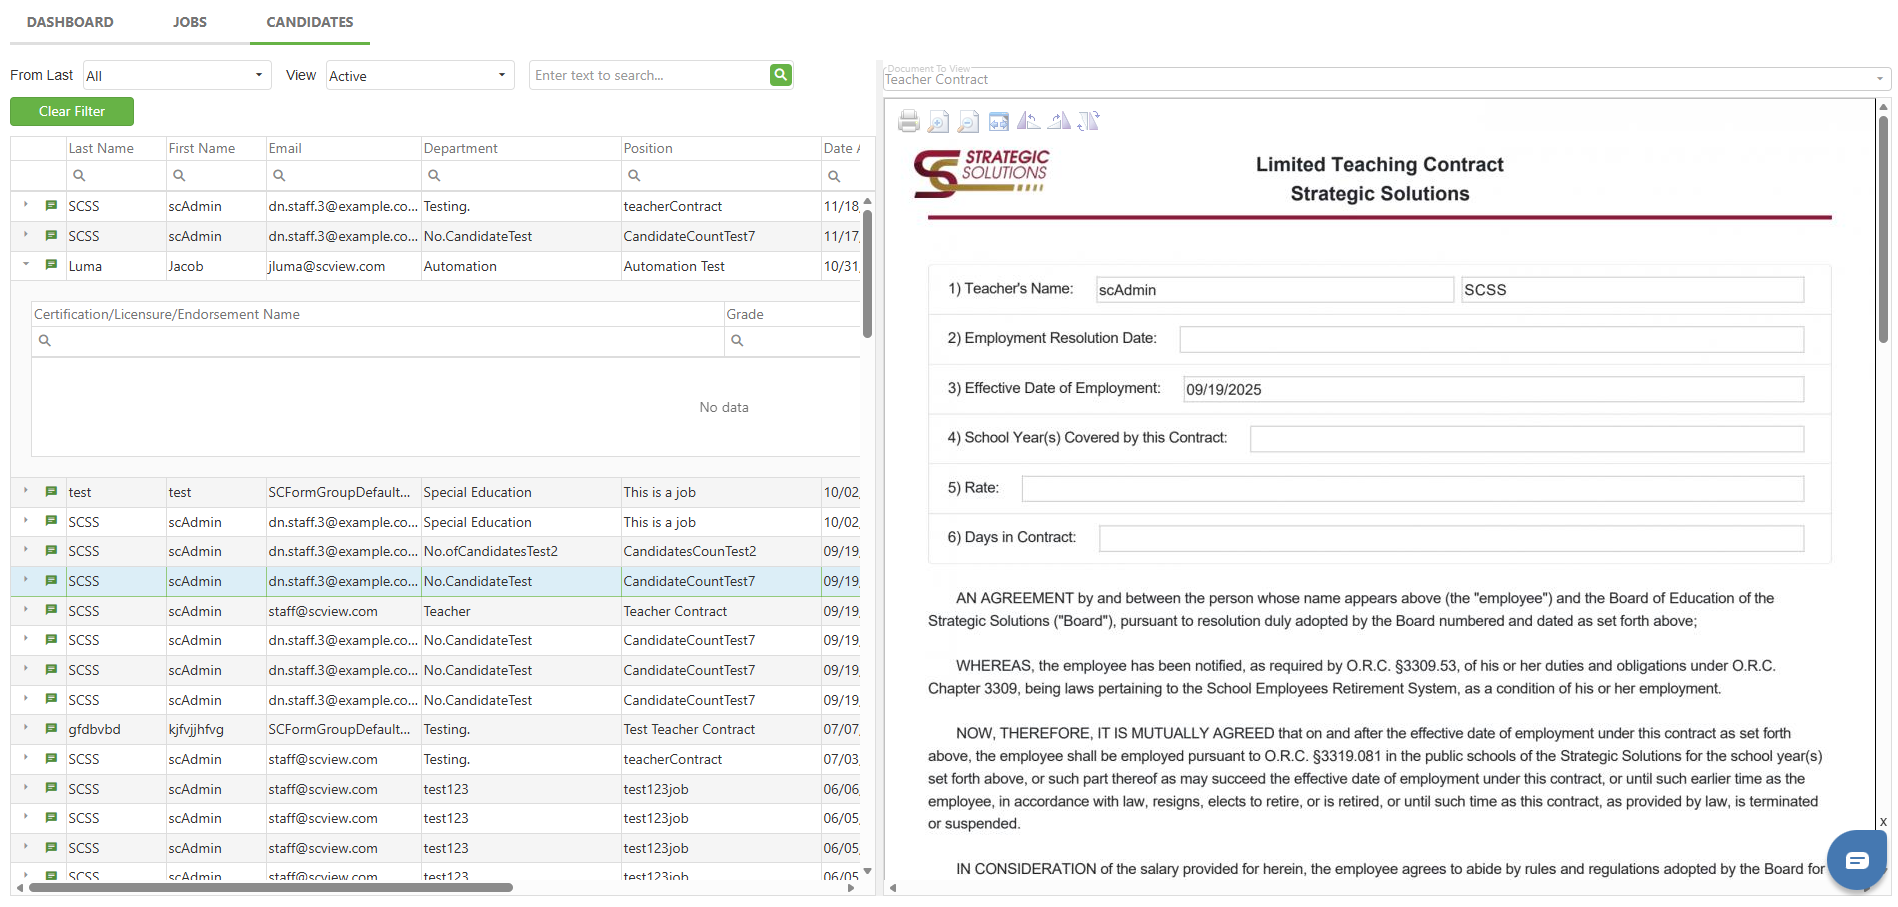Click the Days in Contract field

pos(1452,538)
